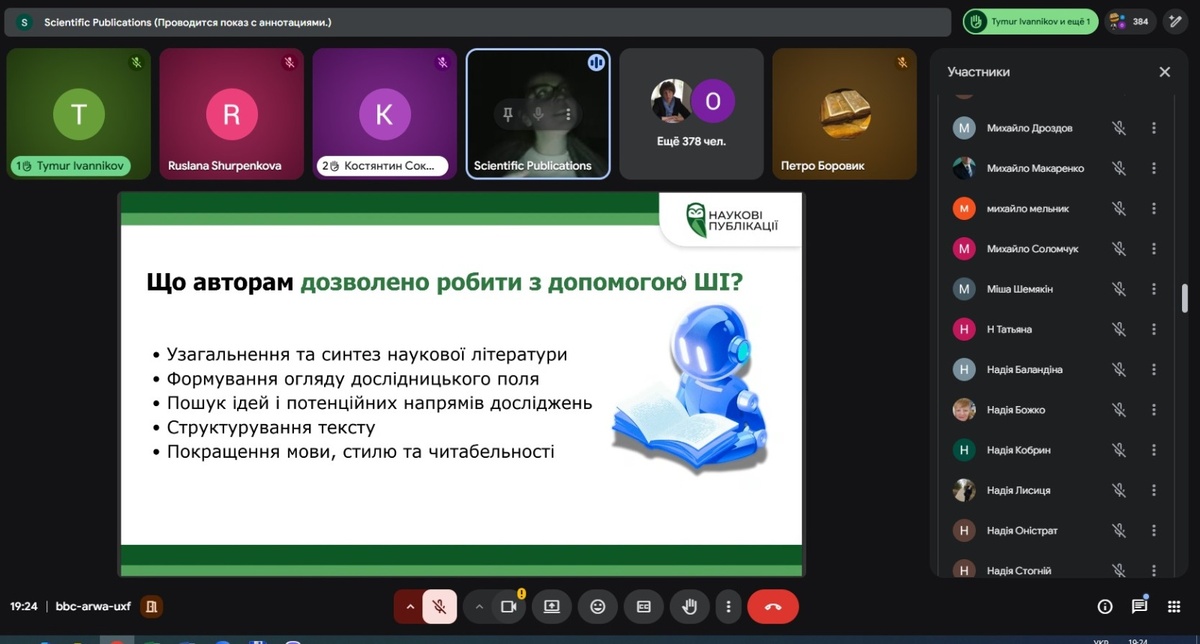Start screen presentation
Viewport: 1200px width, 644px height.
pos(551,606)
